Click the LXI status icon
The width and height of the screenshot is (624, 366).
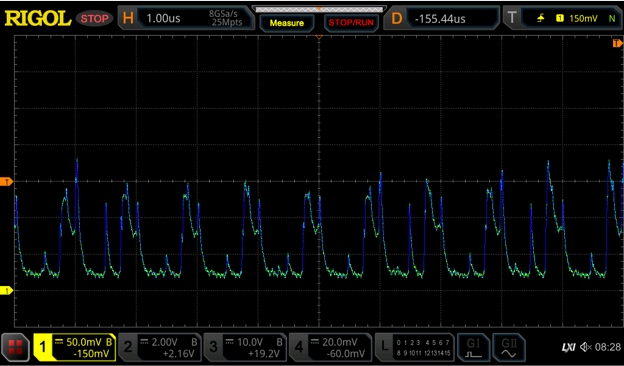coord(568,348)
